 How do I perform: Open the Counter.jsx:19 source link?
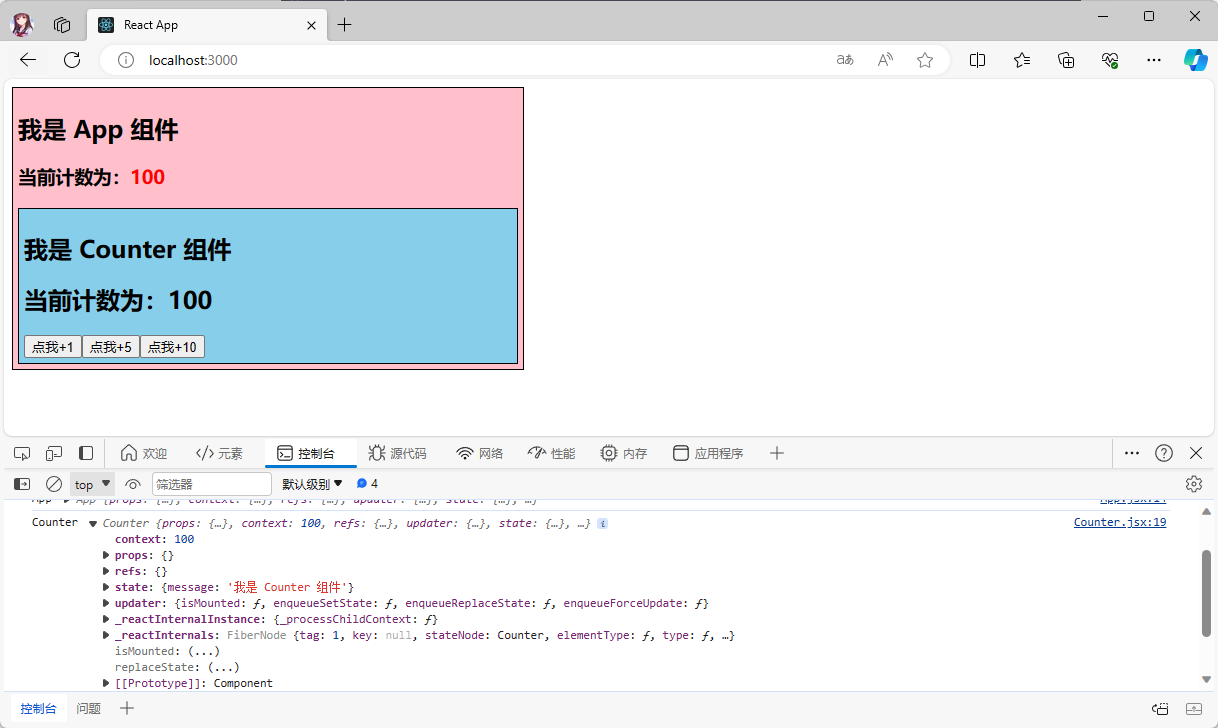coord(1119,522)
